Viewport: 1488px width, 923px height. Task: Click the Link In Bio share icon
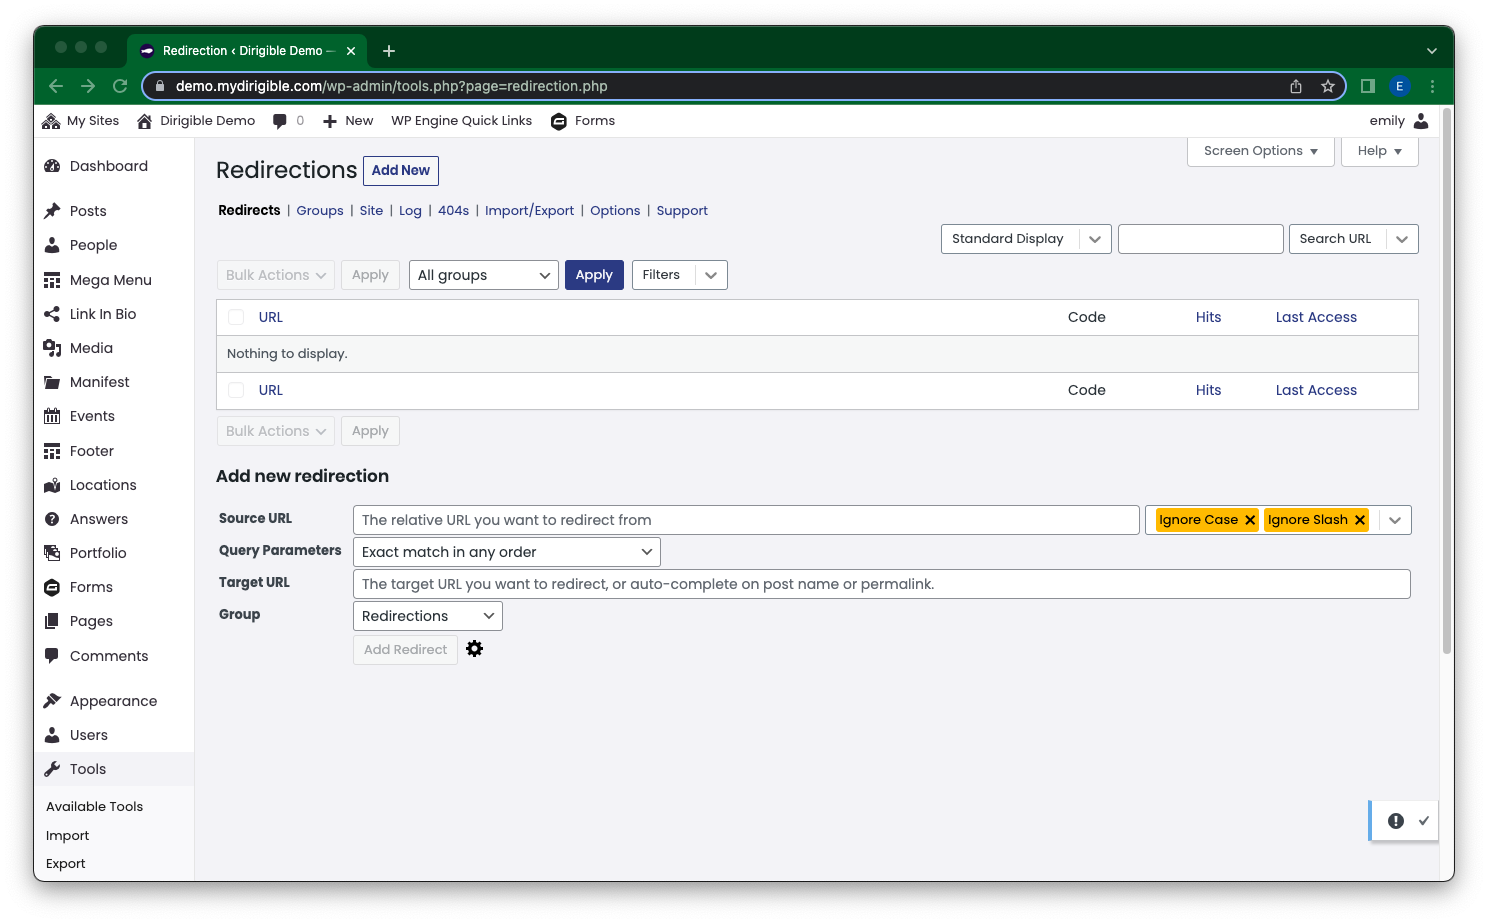(x=52, y=314)
